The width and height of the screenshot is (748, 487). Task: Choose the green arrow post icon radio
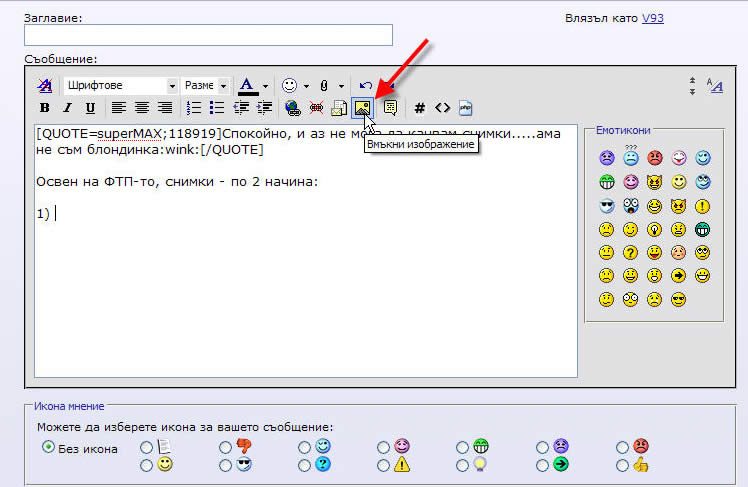click(542, 466)
